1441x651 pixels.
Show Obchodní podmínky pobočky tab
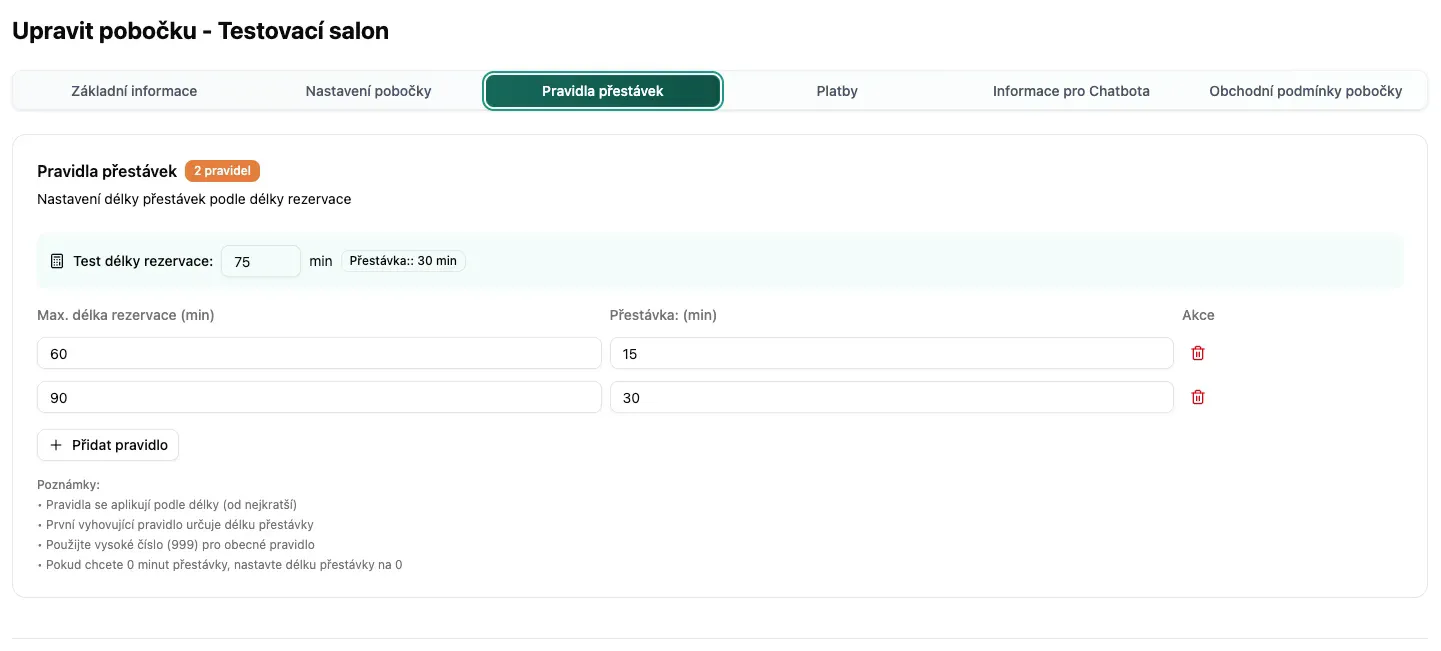tap(1305, 91)
